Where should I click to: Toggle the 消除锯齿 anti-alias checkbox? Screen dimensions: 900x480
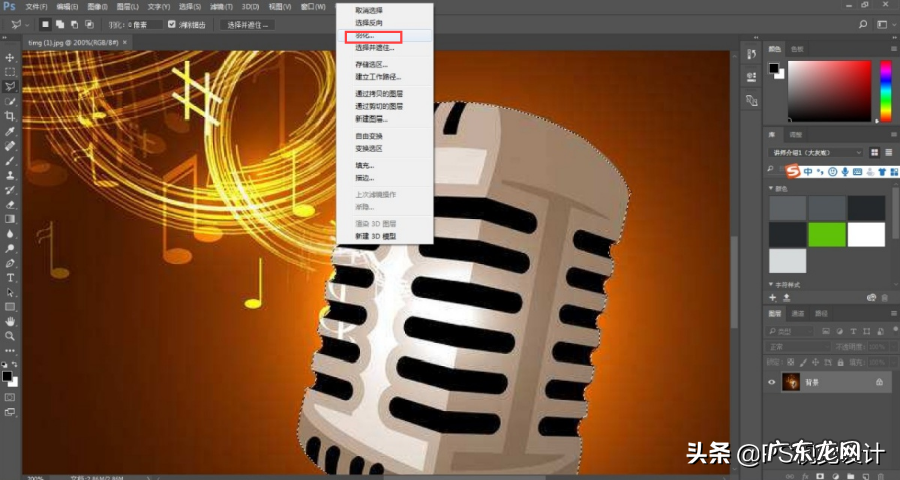point(172,23)
